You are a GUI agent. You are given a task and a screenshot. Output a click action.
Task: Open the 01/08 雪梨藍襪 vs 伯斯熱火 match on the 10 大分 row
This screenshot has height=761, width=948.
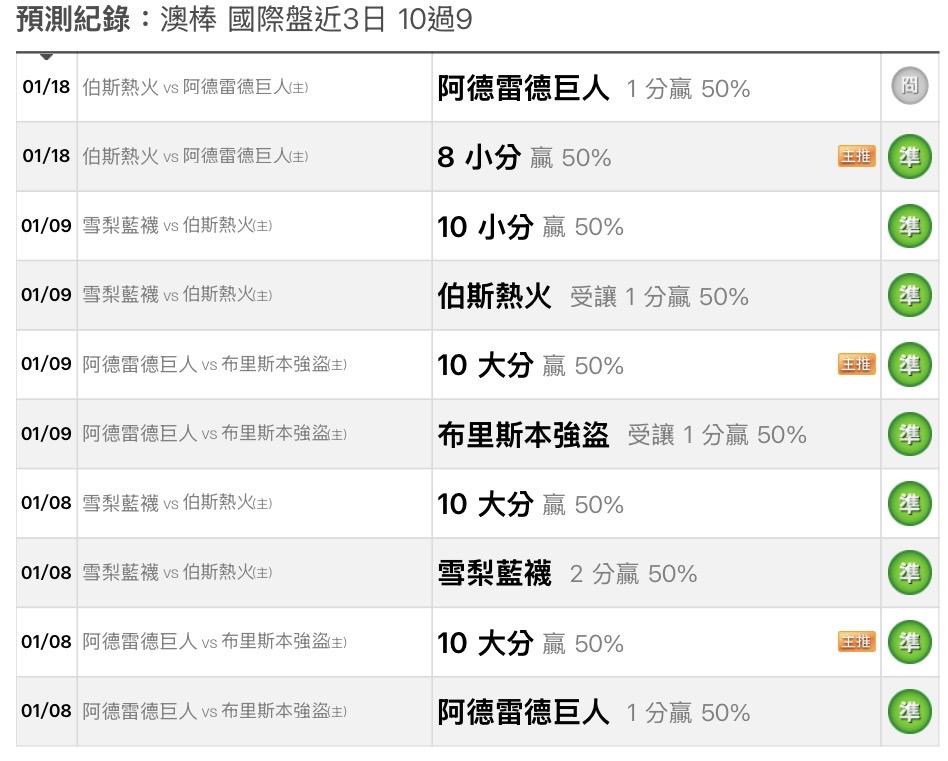click(x=177, y=503)
